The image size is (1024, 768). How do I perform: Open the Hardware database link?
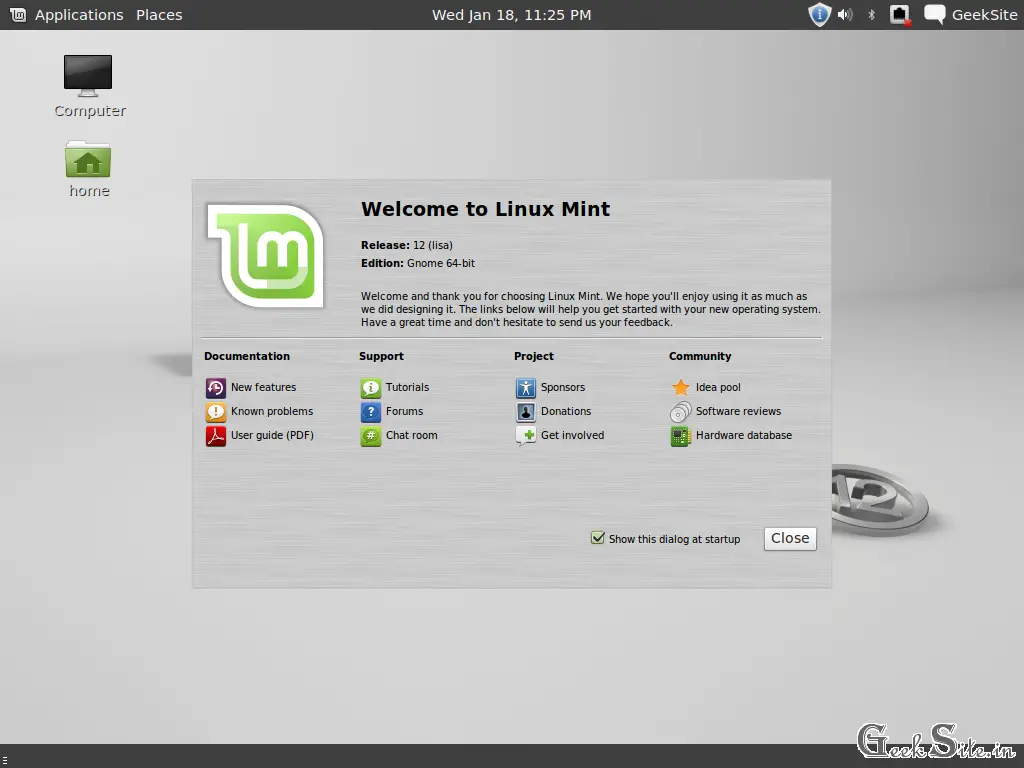coord(743,435)
